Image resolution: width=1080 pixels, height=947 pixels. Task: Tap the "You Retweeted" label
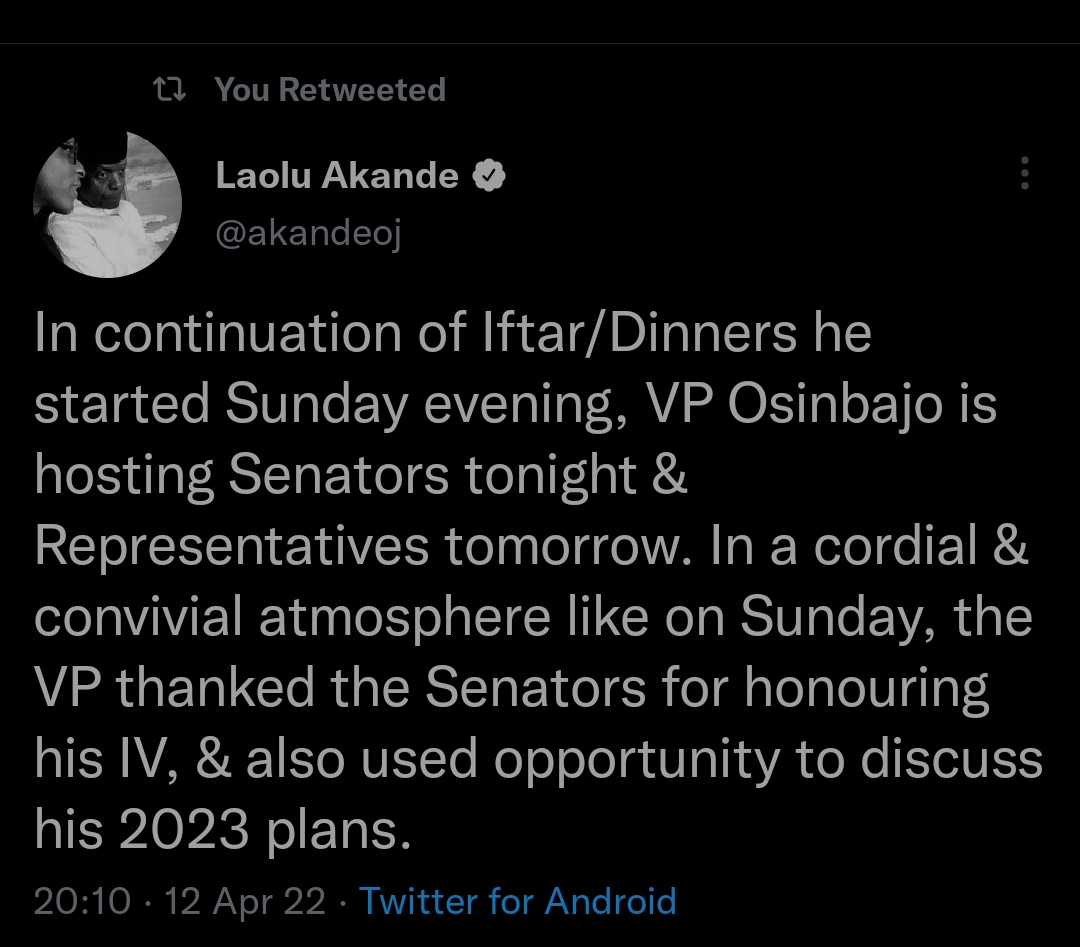330,90
